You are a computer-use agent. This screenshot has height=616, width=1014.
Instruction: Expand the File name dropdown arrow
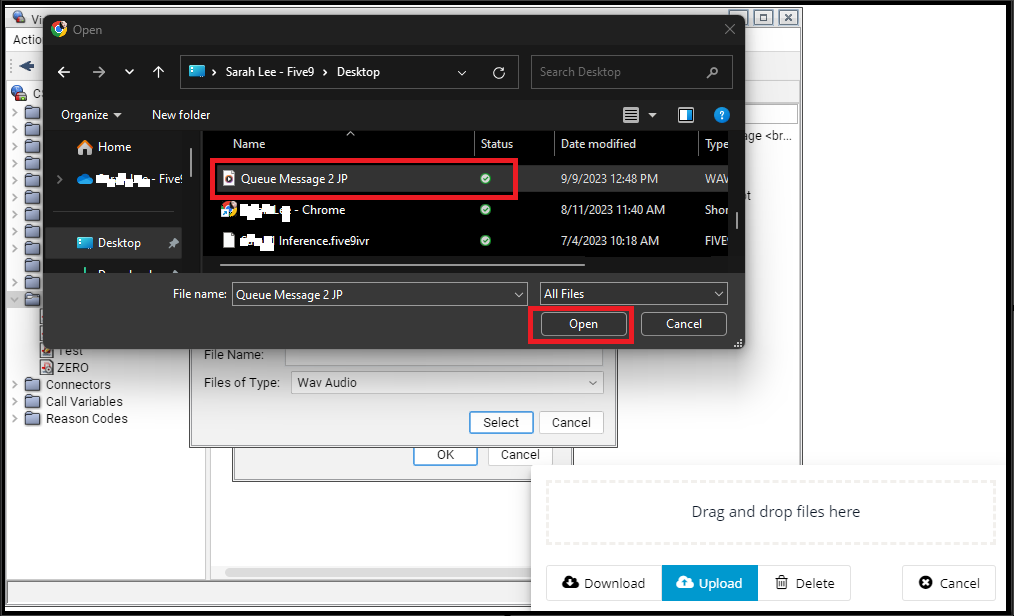click(519, 295)
